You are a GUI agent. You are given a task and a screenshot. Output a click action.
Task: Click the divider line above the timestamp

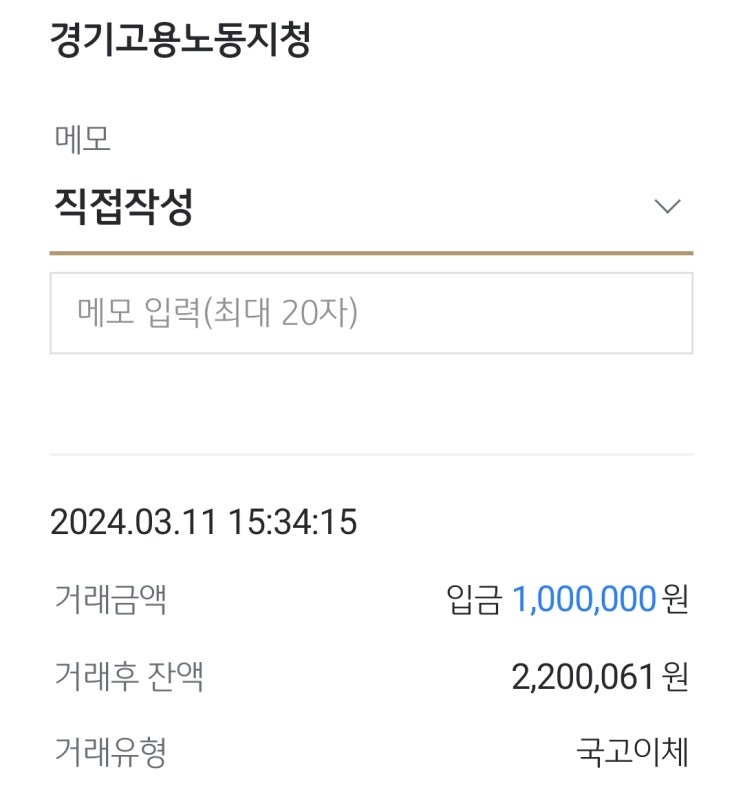click(x=371, y=455)
